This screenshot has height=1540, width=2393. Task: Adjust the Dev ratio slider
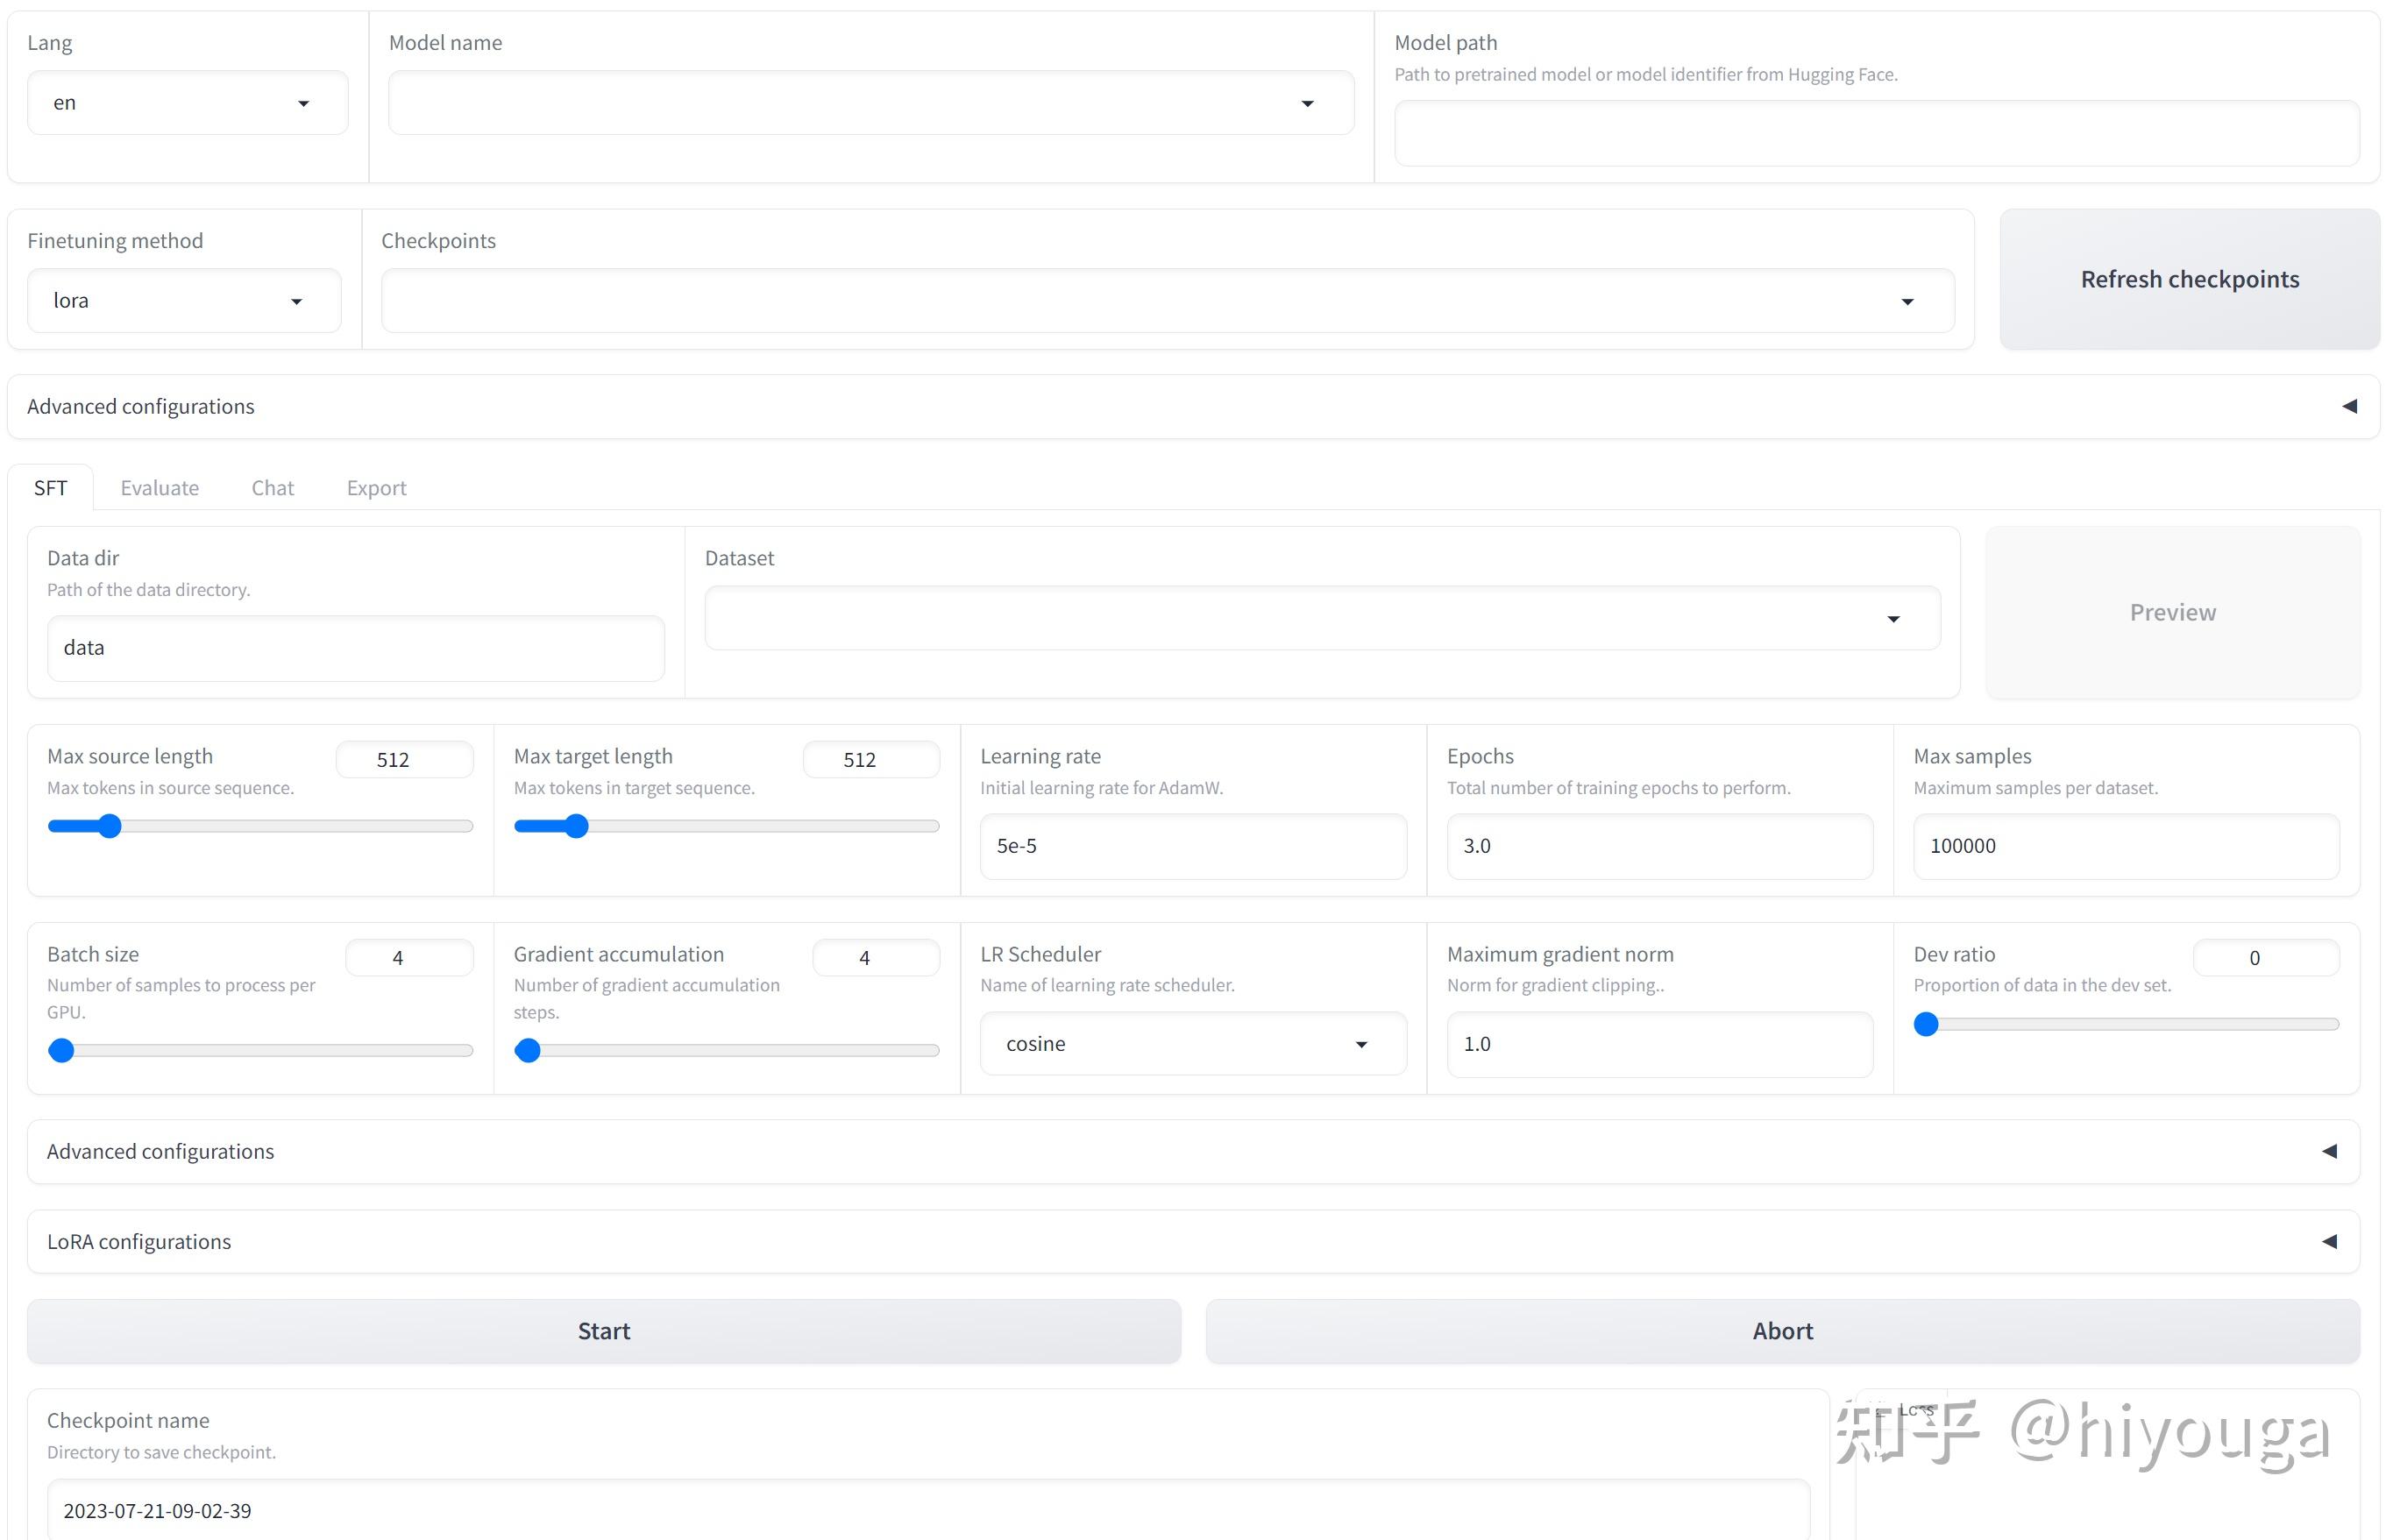pyautogui.click(x=1925, y=1023)
